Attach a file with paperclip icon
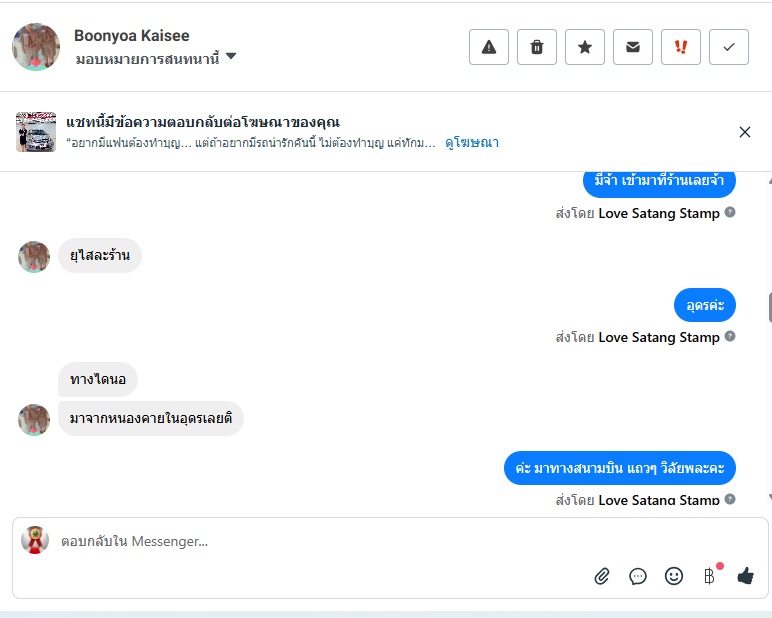 [602, 576]
